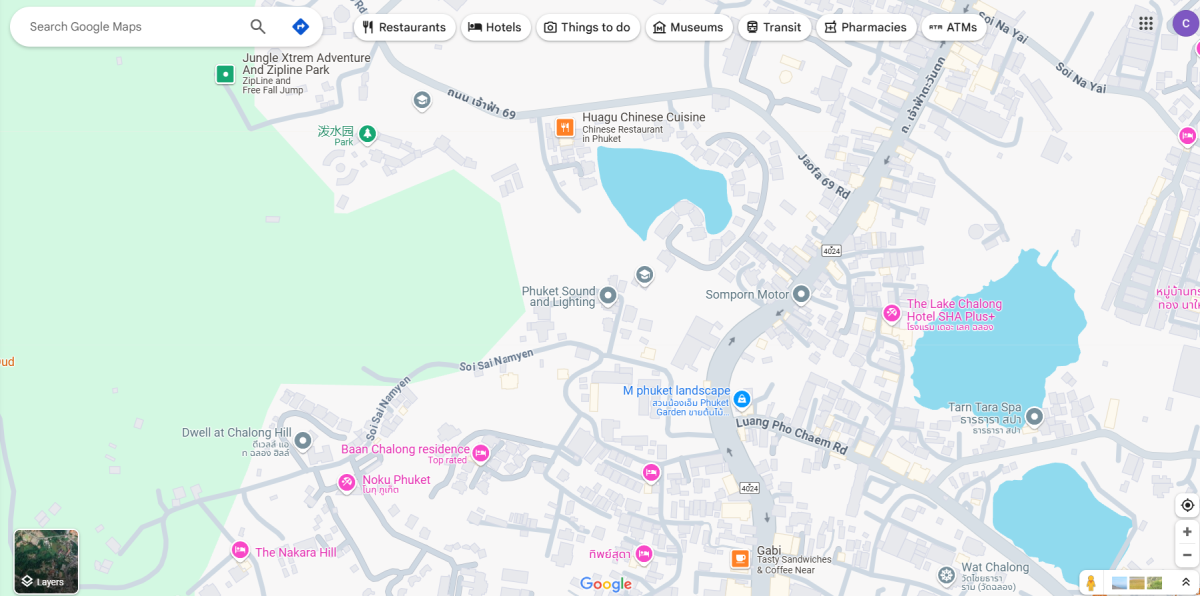
Task: Open the Google apps grid
Action: (1146, 24)
